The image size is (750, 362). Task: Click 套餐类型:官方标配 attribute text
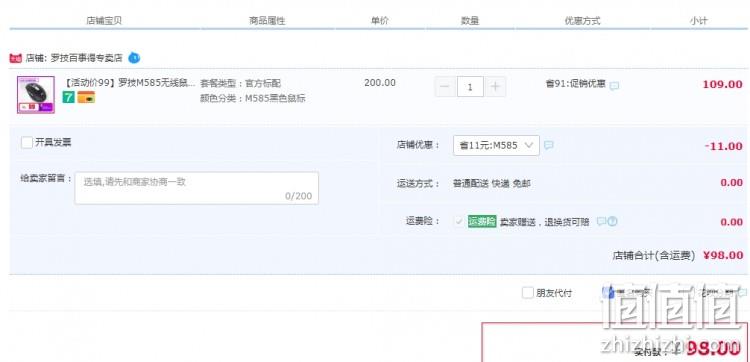tap(241, 83)
